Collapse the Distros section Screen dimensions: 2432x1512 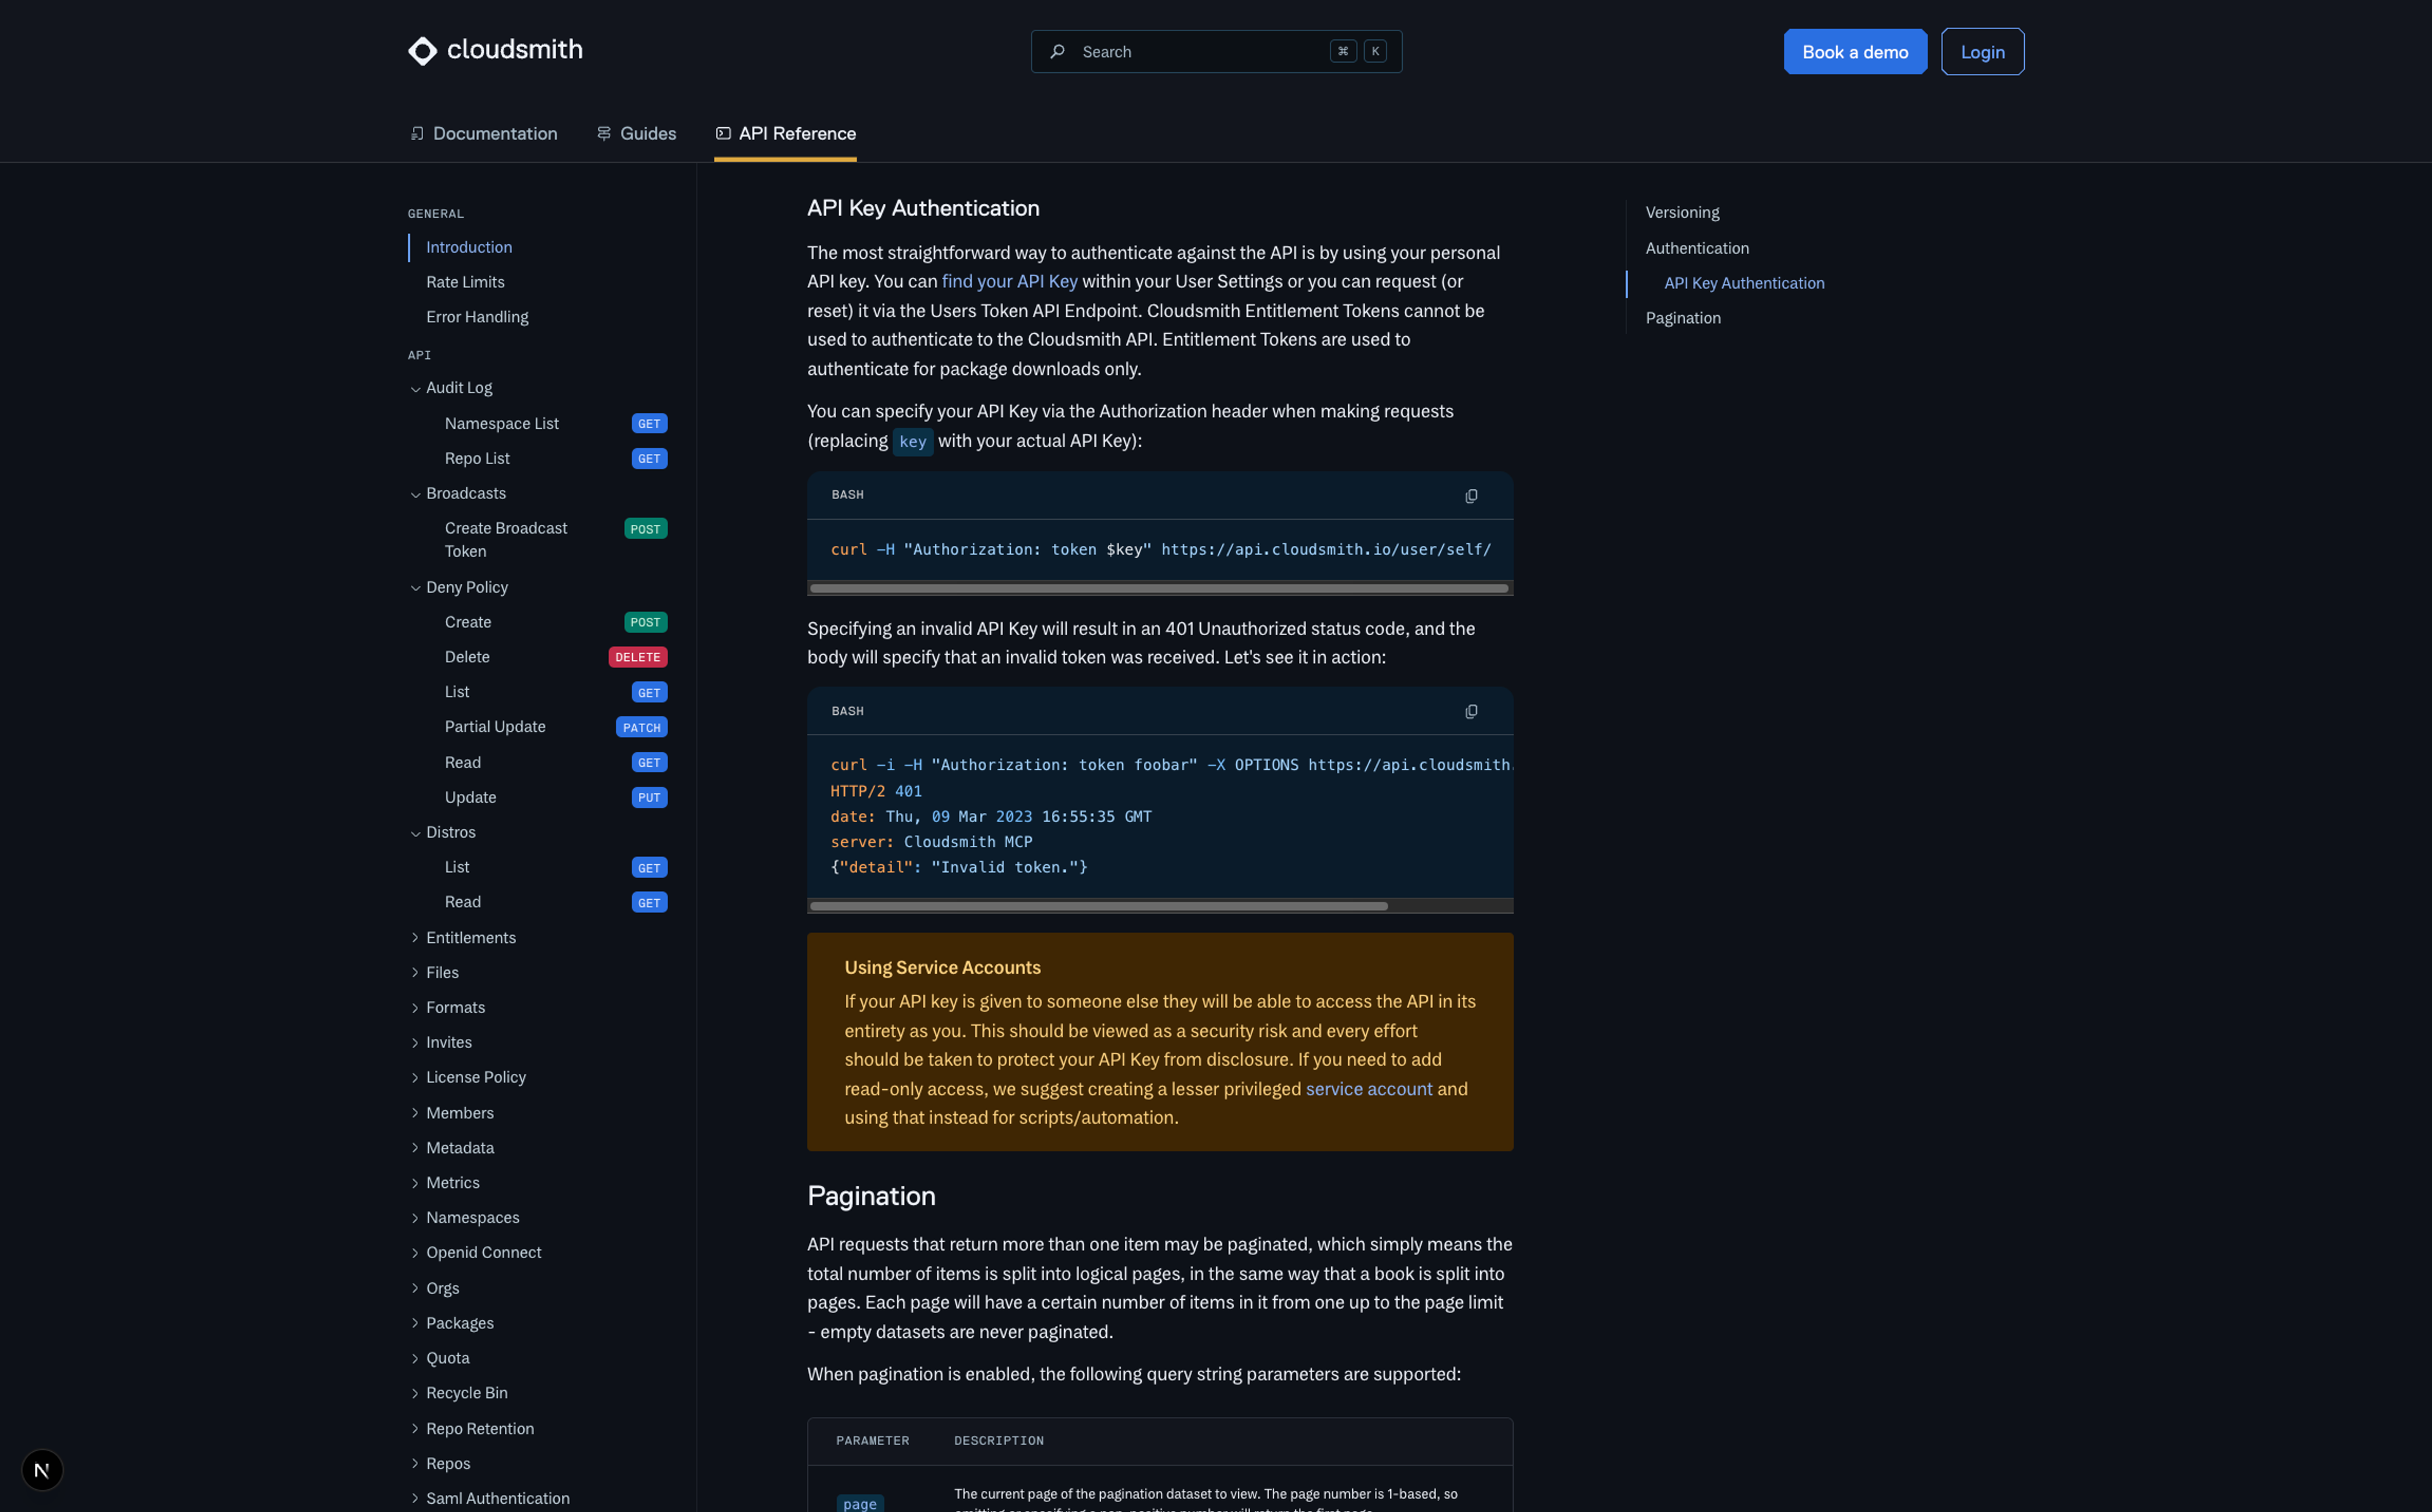(x=442, y=832)
